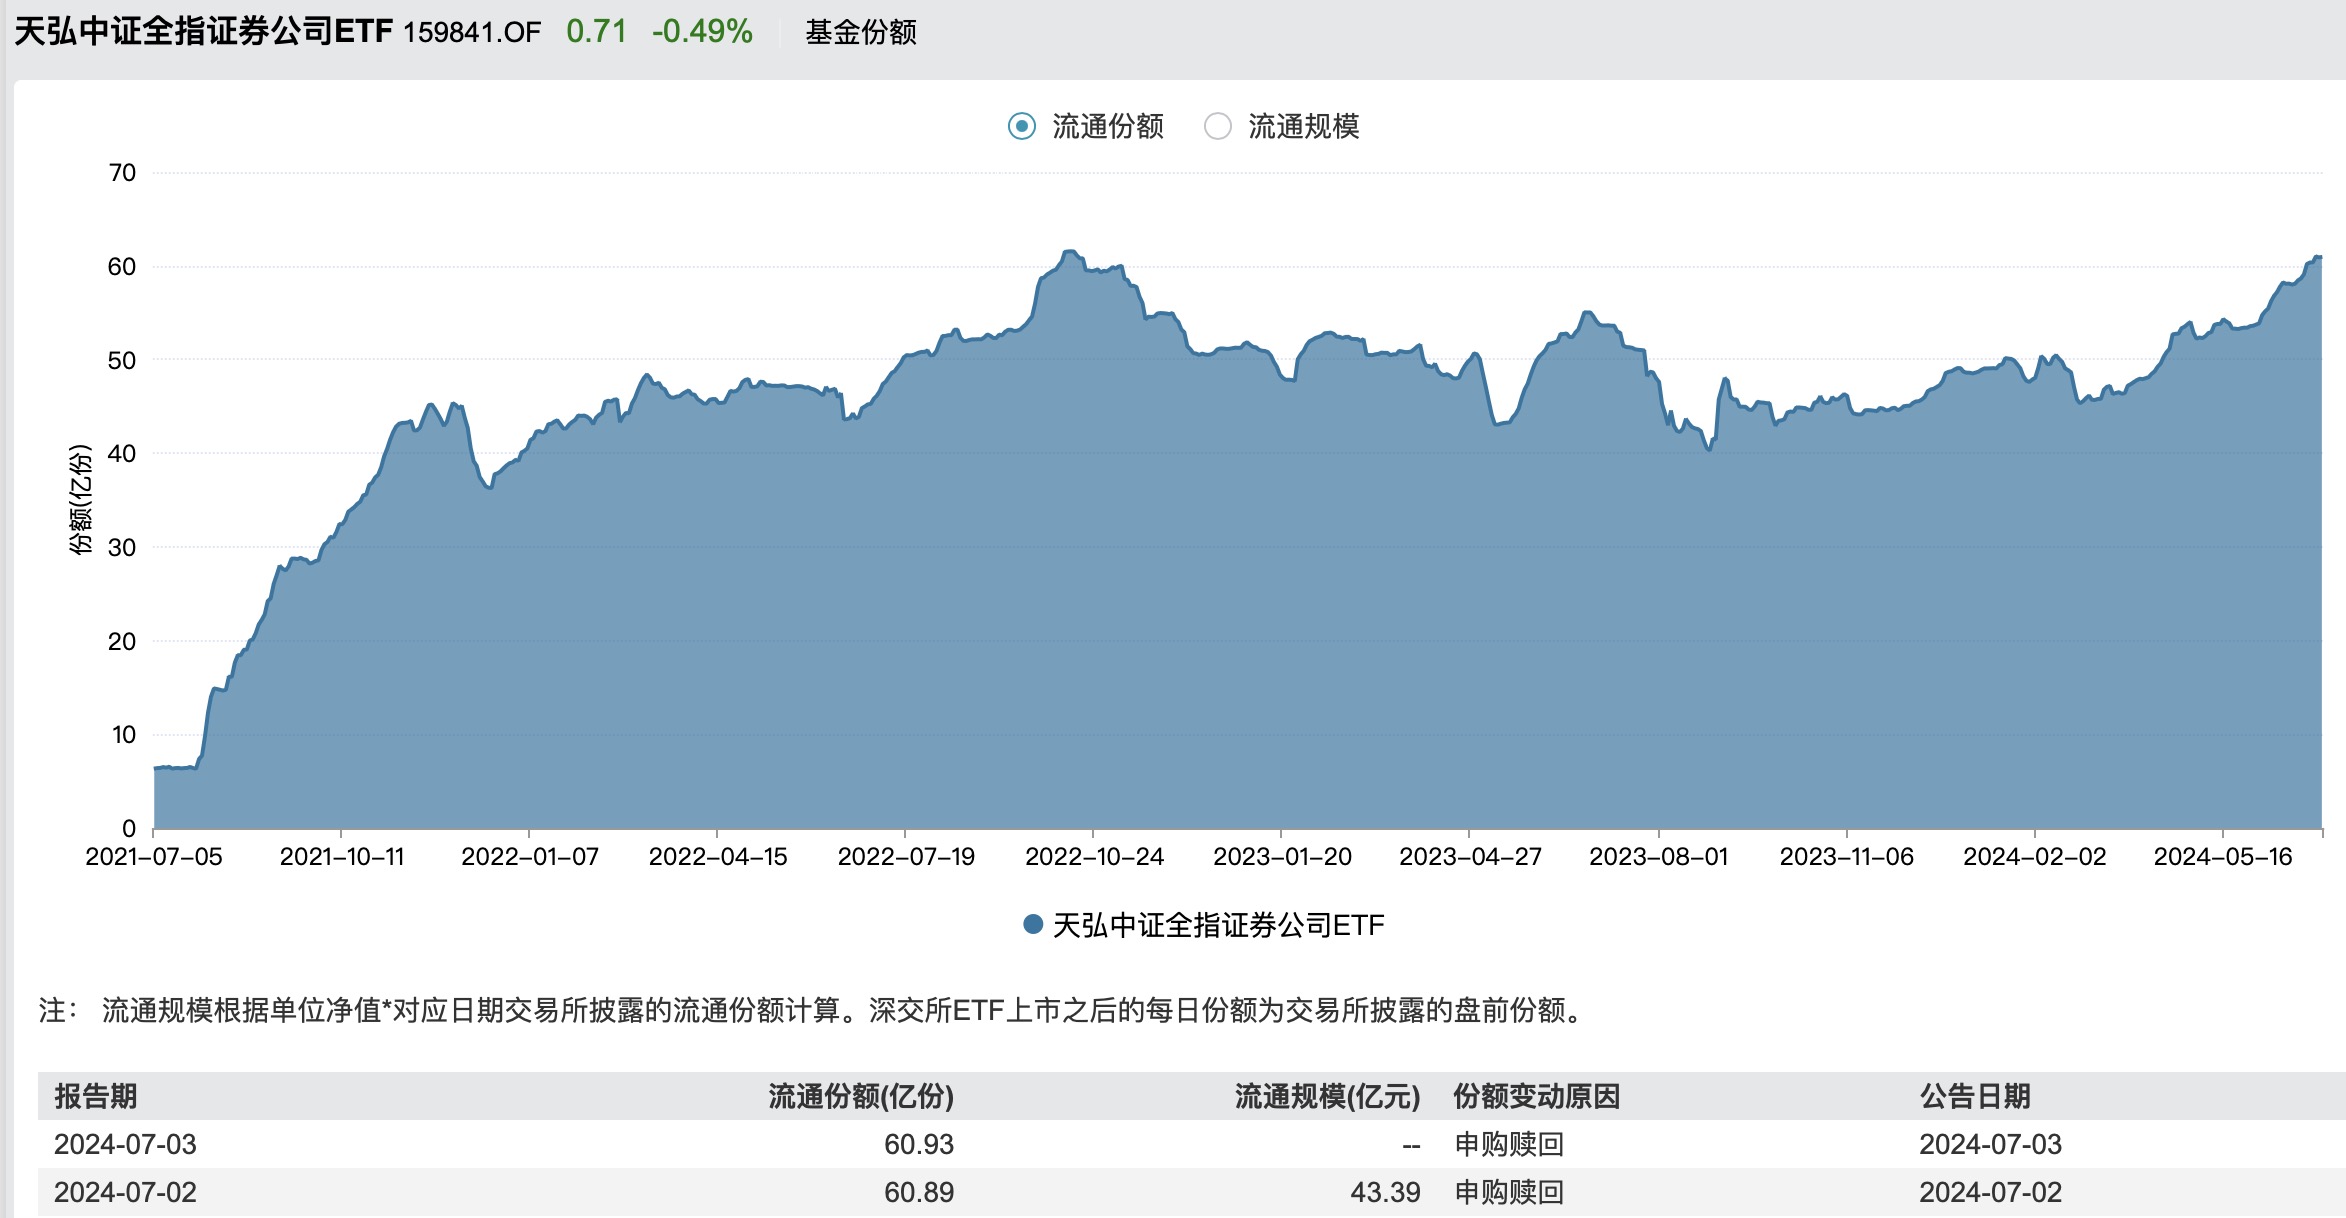Click the x-axis label 2021-10-11

pyautogui.click(x=342, y=857)
